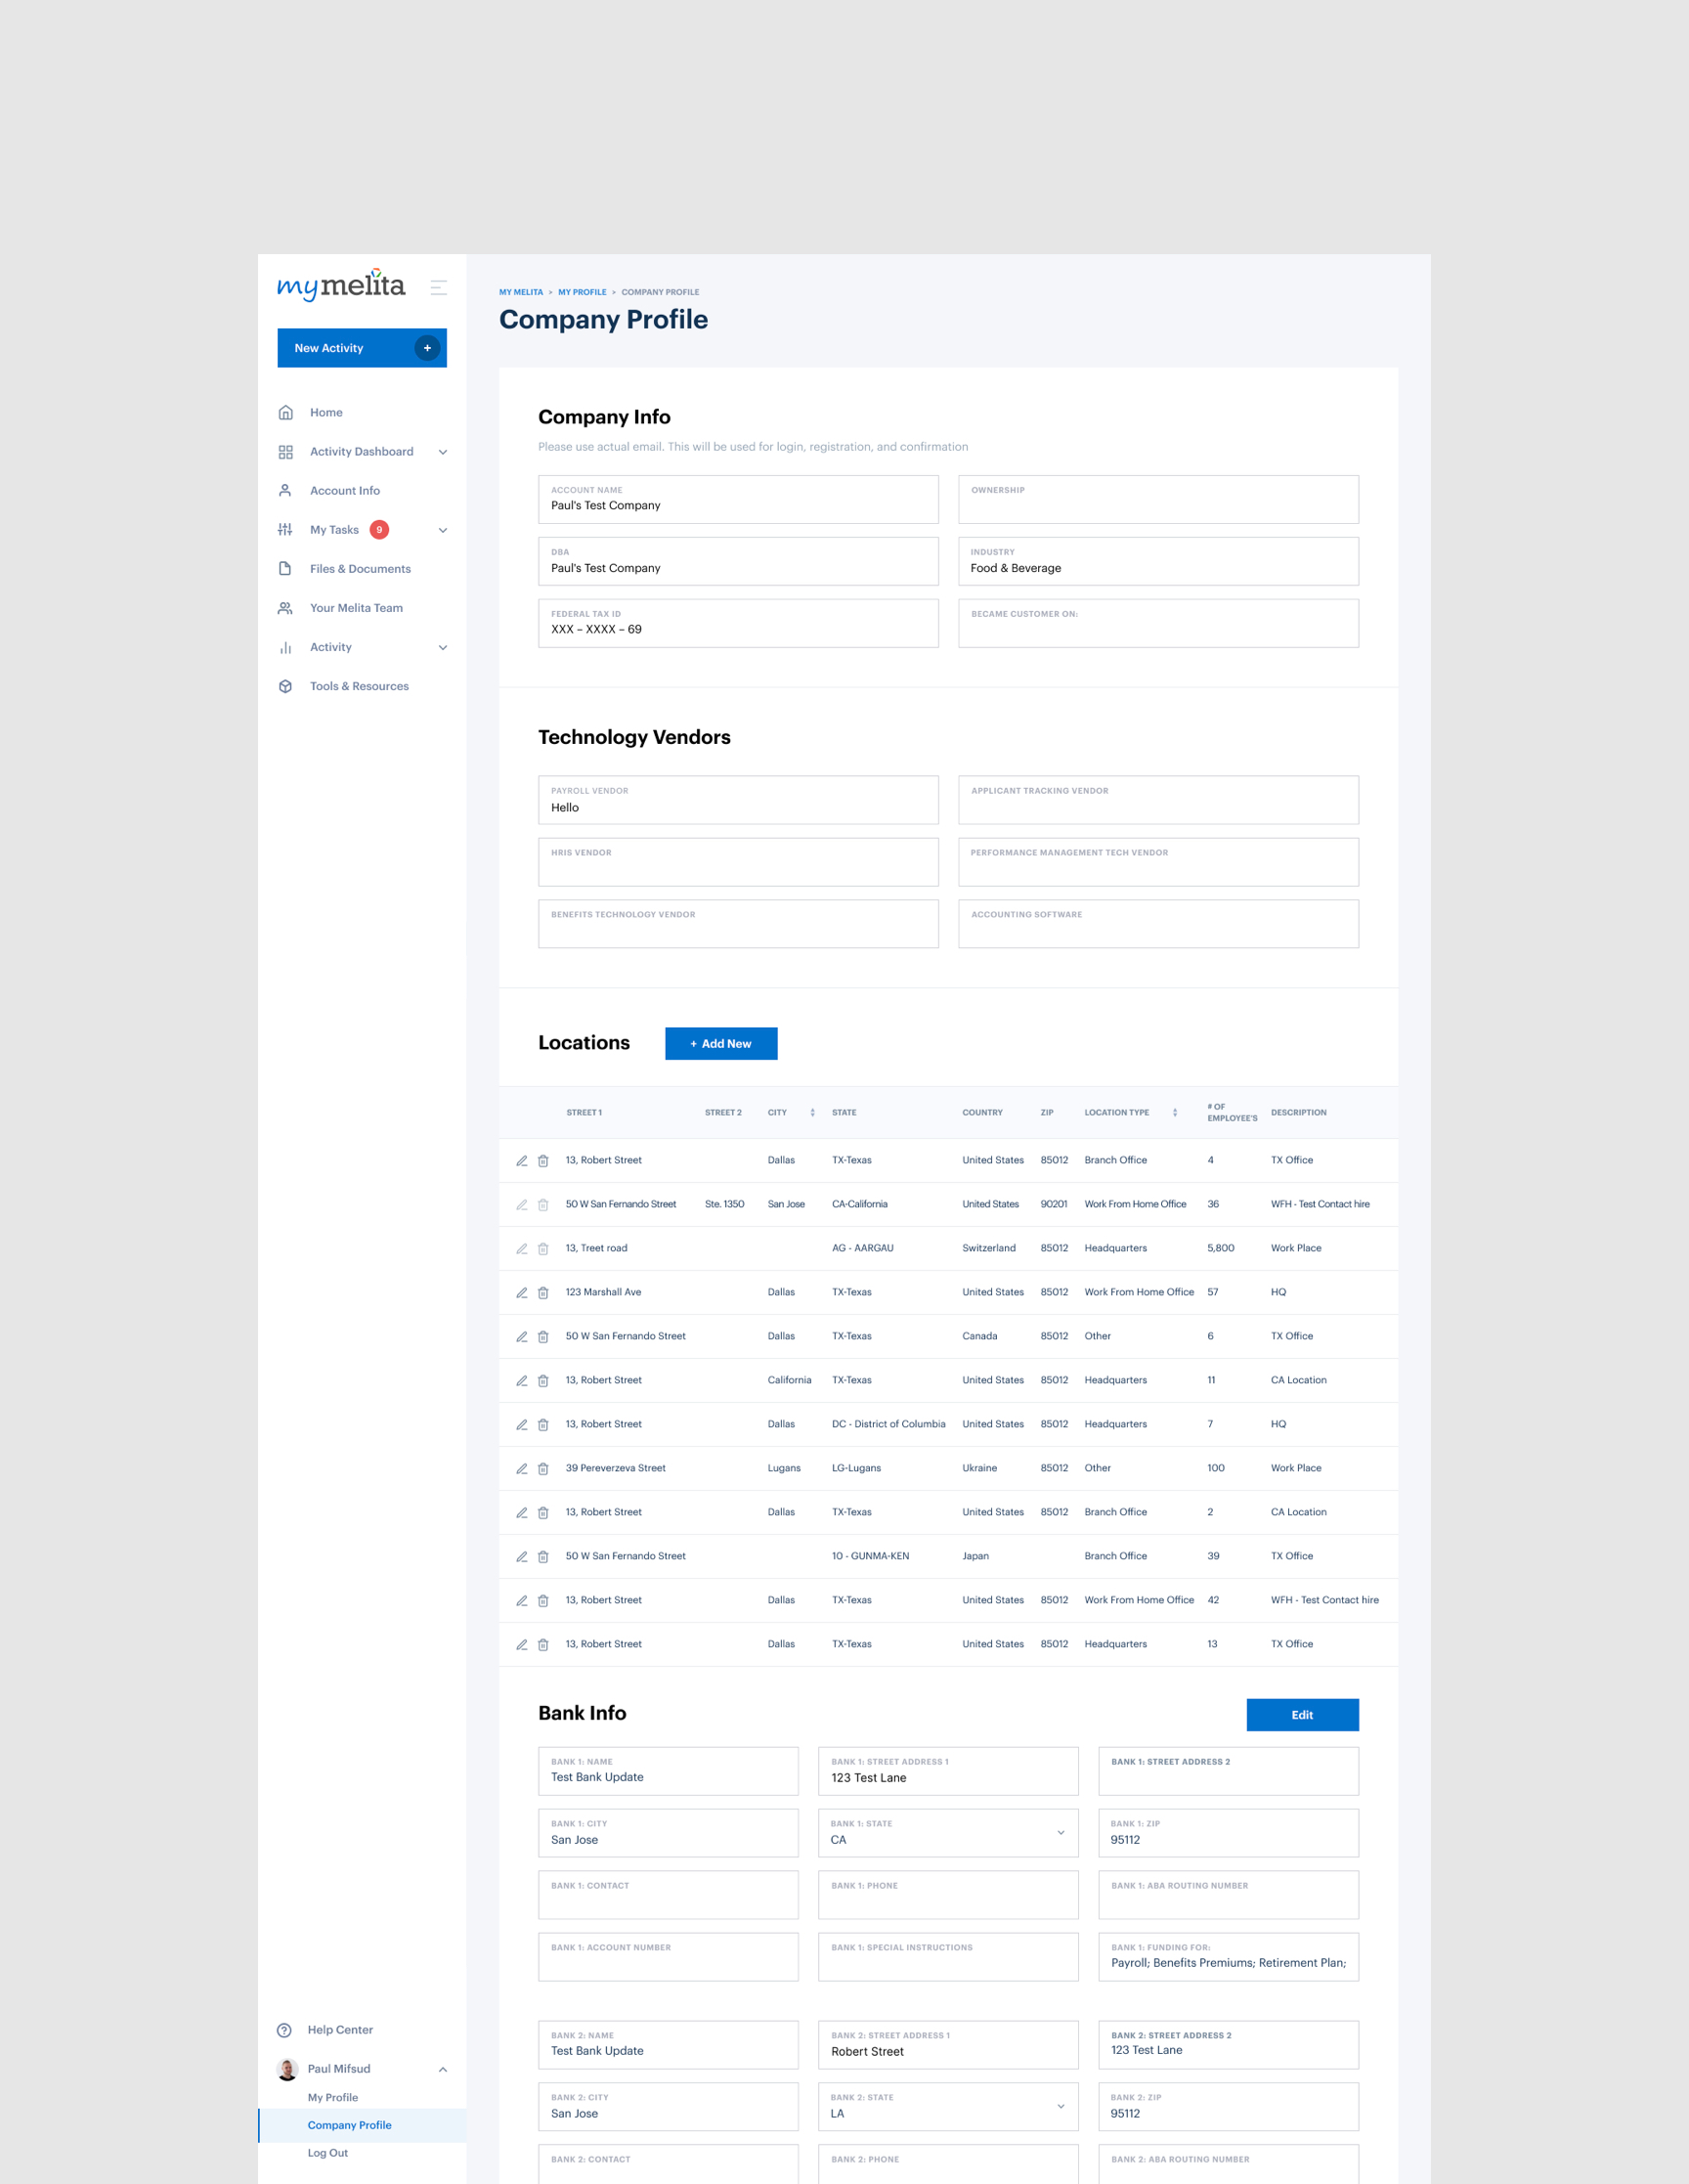This screenshot has width=1689, height=2184.
Task: Click the mymelita logo
Action: pyautogui.click(x=341, y=285)
